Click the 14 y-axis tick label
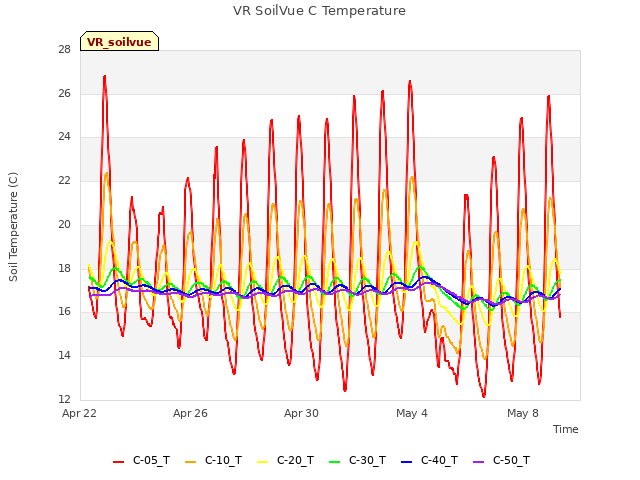The width and height of the screenshot is (640, 480). point(64,356)
